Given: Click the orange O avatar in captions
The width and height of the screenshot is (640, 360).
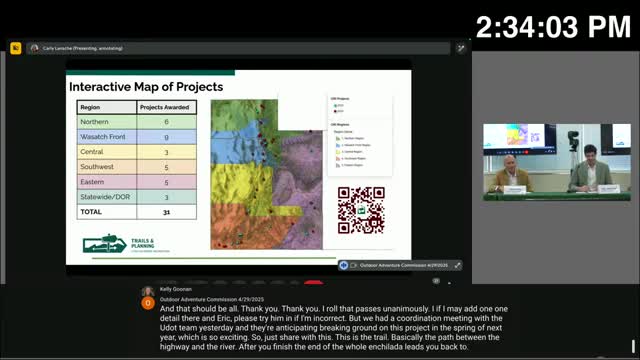Looking at the screenshot, I should [x=148, y=303].
